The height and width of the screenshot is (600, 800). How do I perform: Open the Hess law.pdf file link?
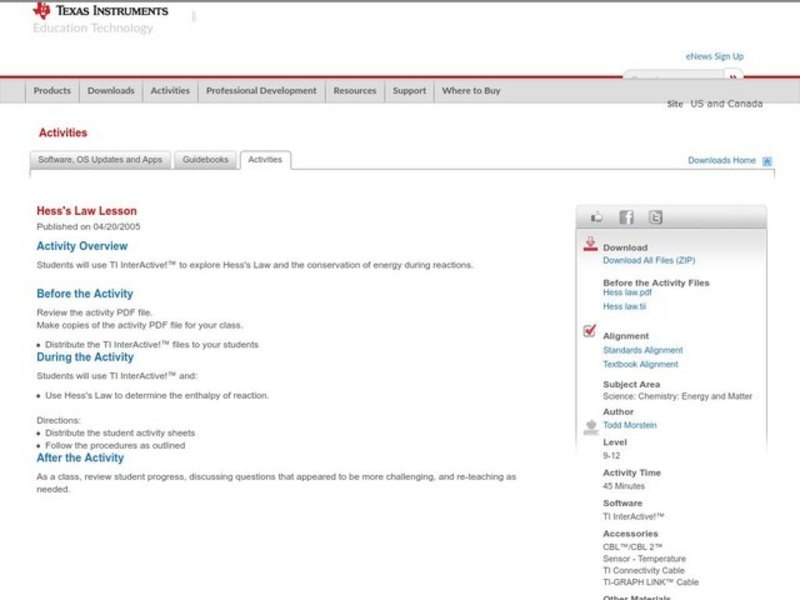627,293
